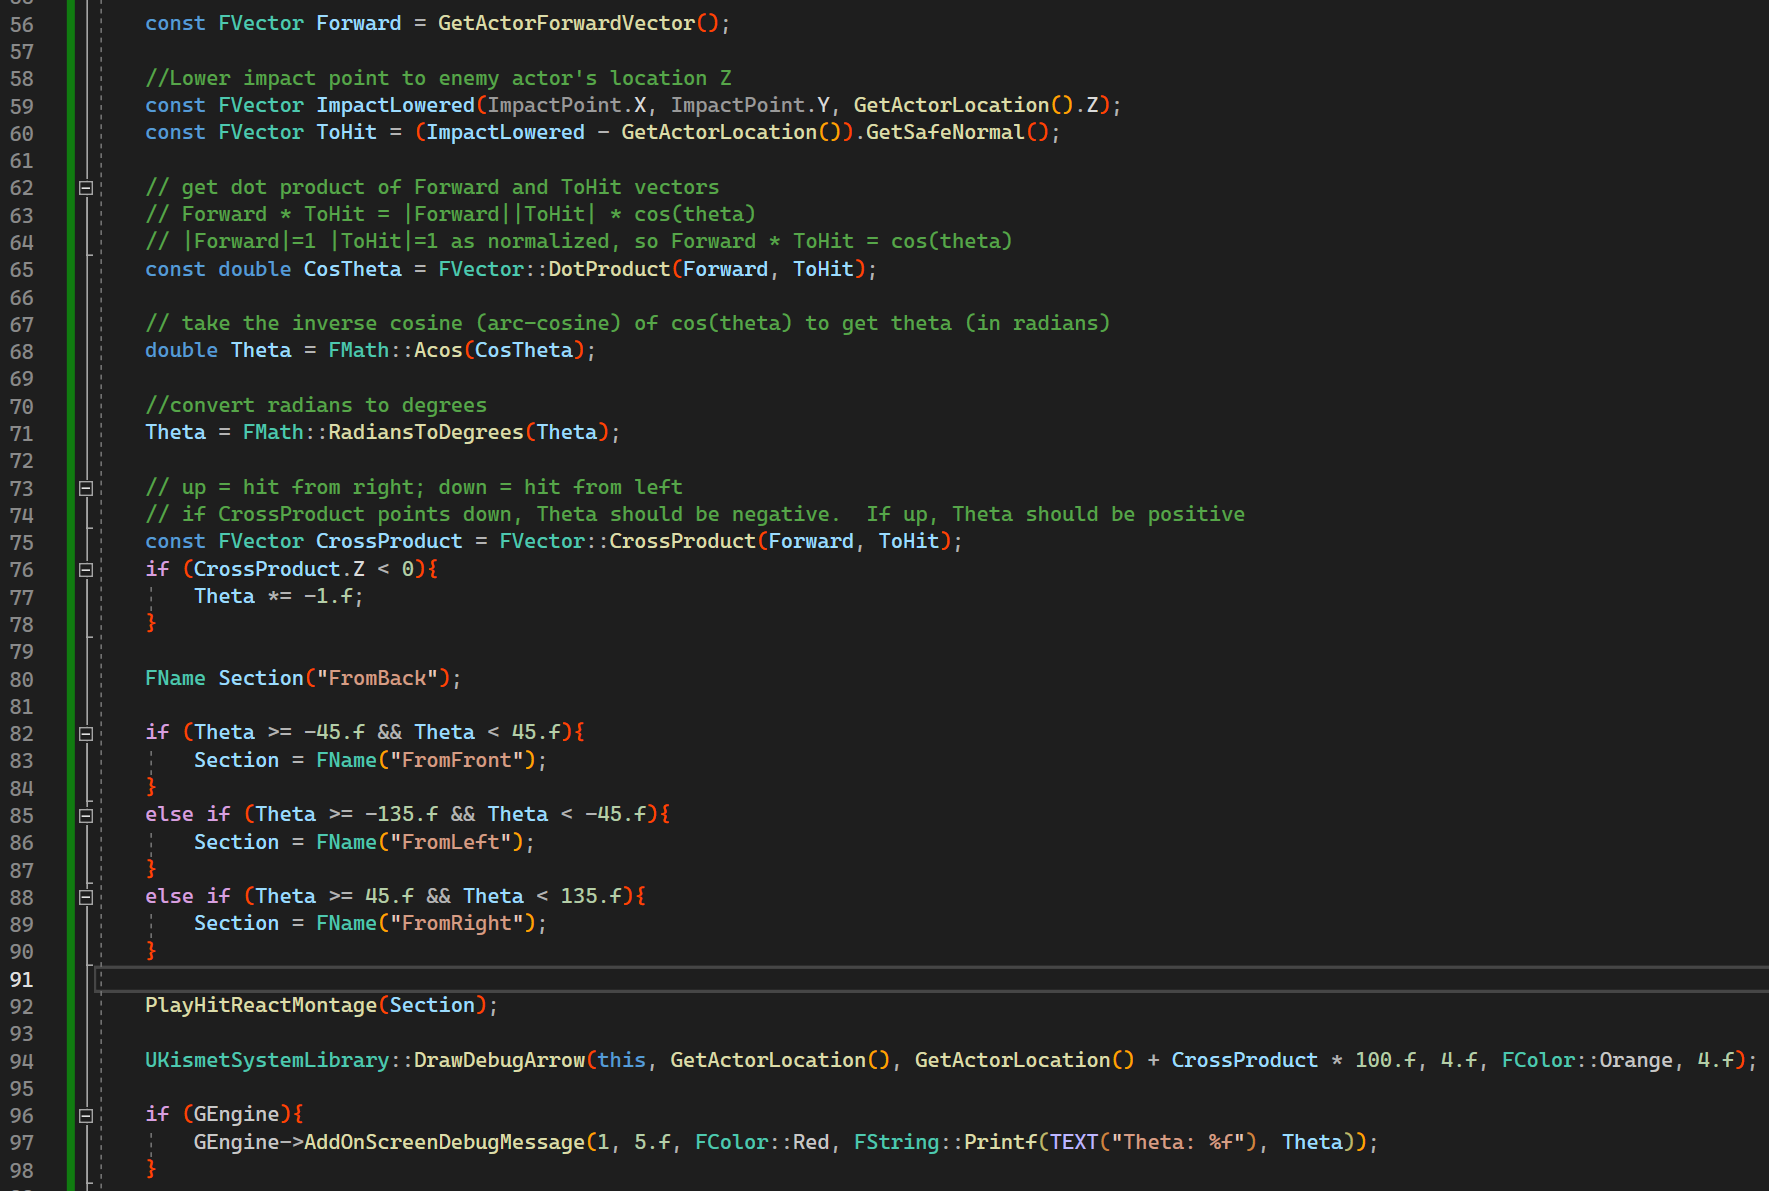Screen dimensions: 1769x1191
Task: Click DrawDebugArrow on line 94
Action: pyautogui.click(x=499, y=1060)
